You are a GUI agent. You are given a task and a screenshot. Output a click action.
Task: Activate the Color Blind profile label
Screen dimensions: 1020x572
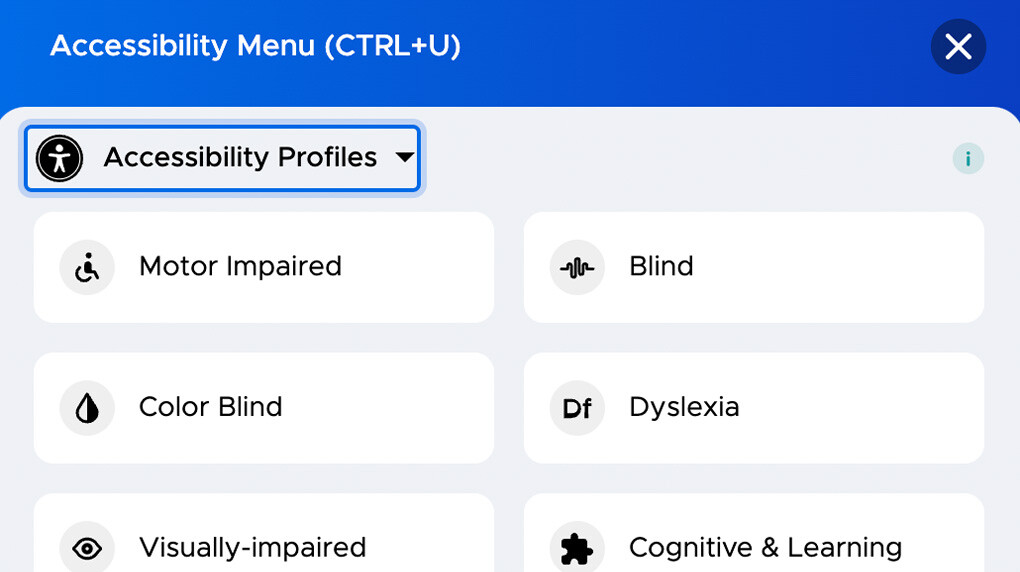tap(210, 408)
